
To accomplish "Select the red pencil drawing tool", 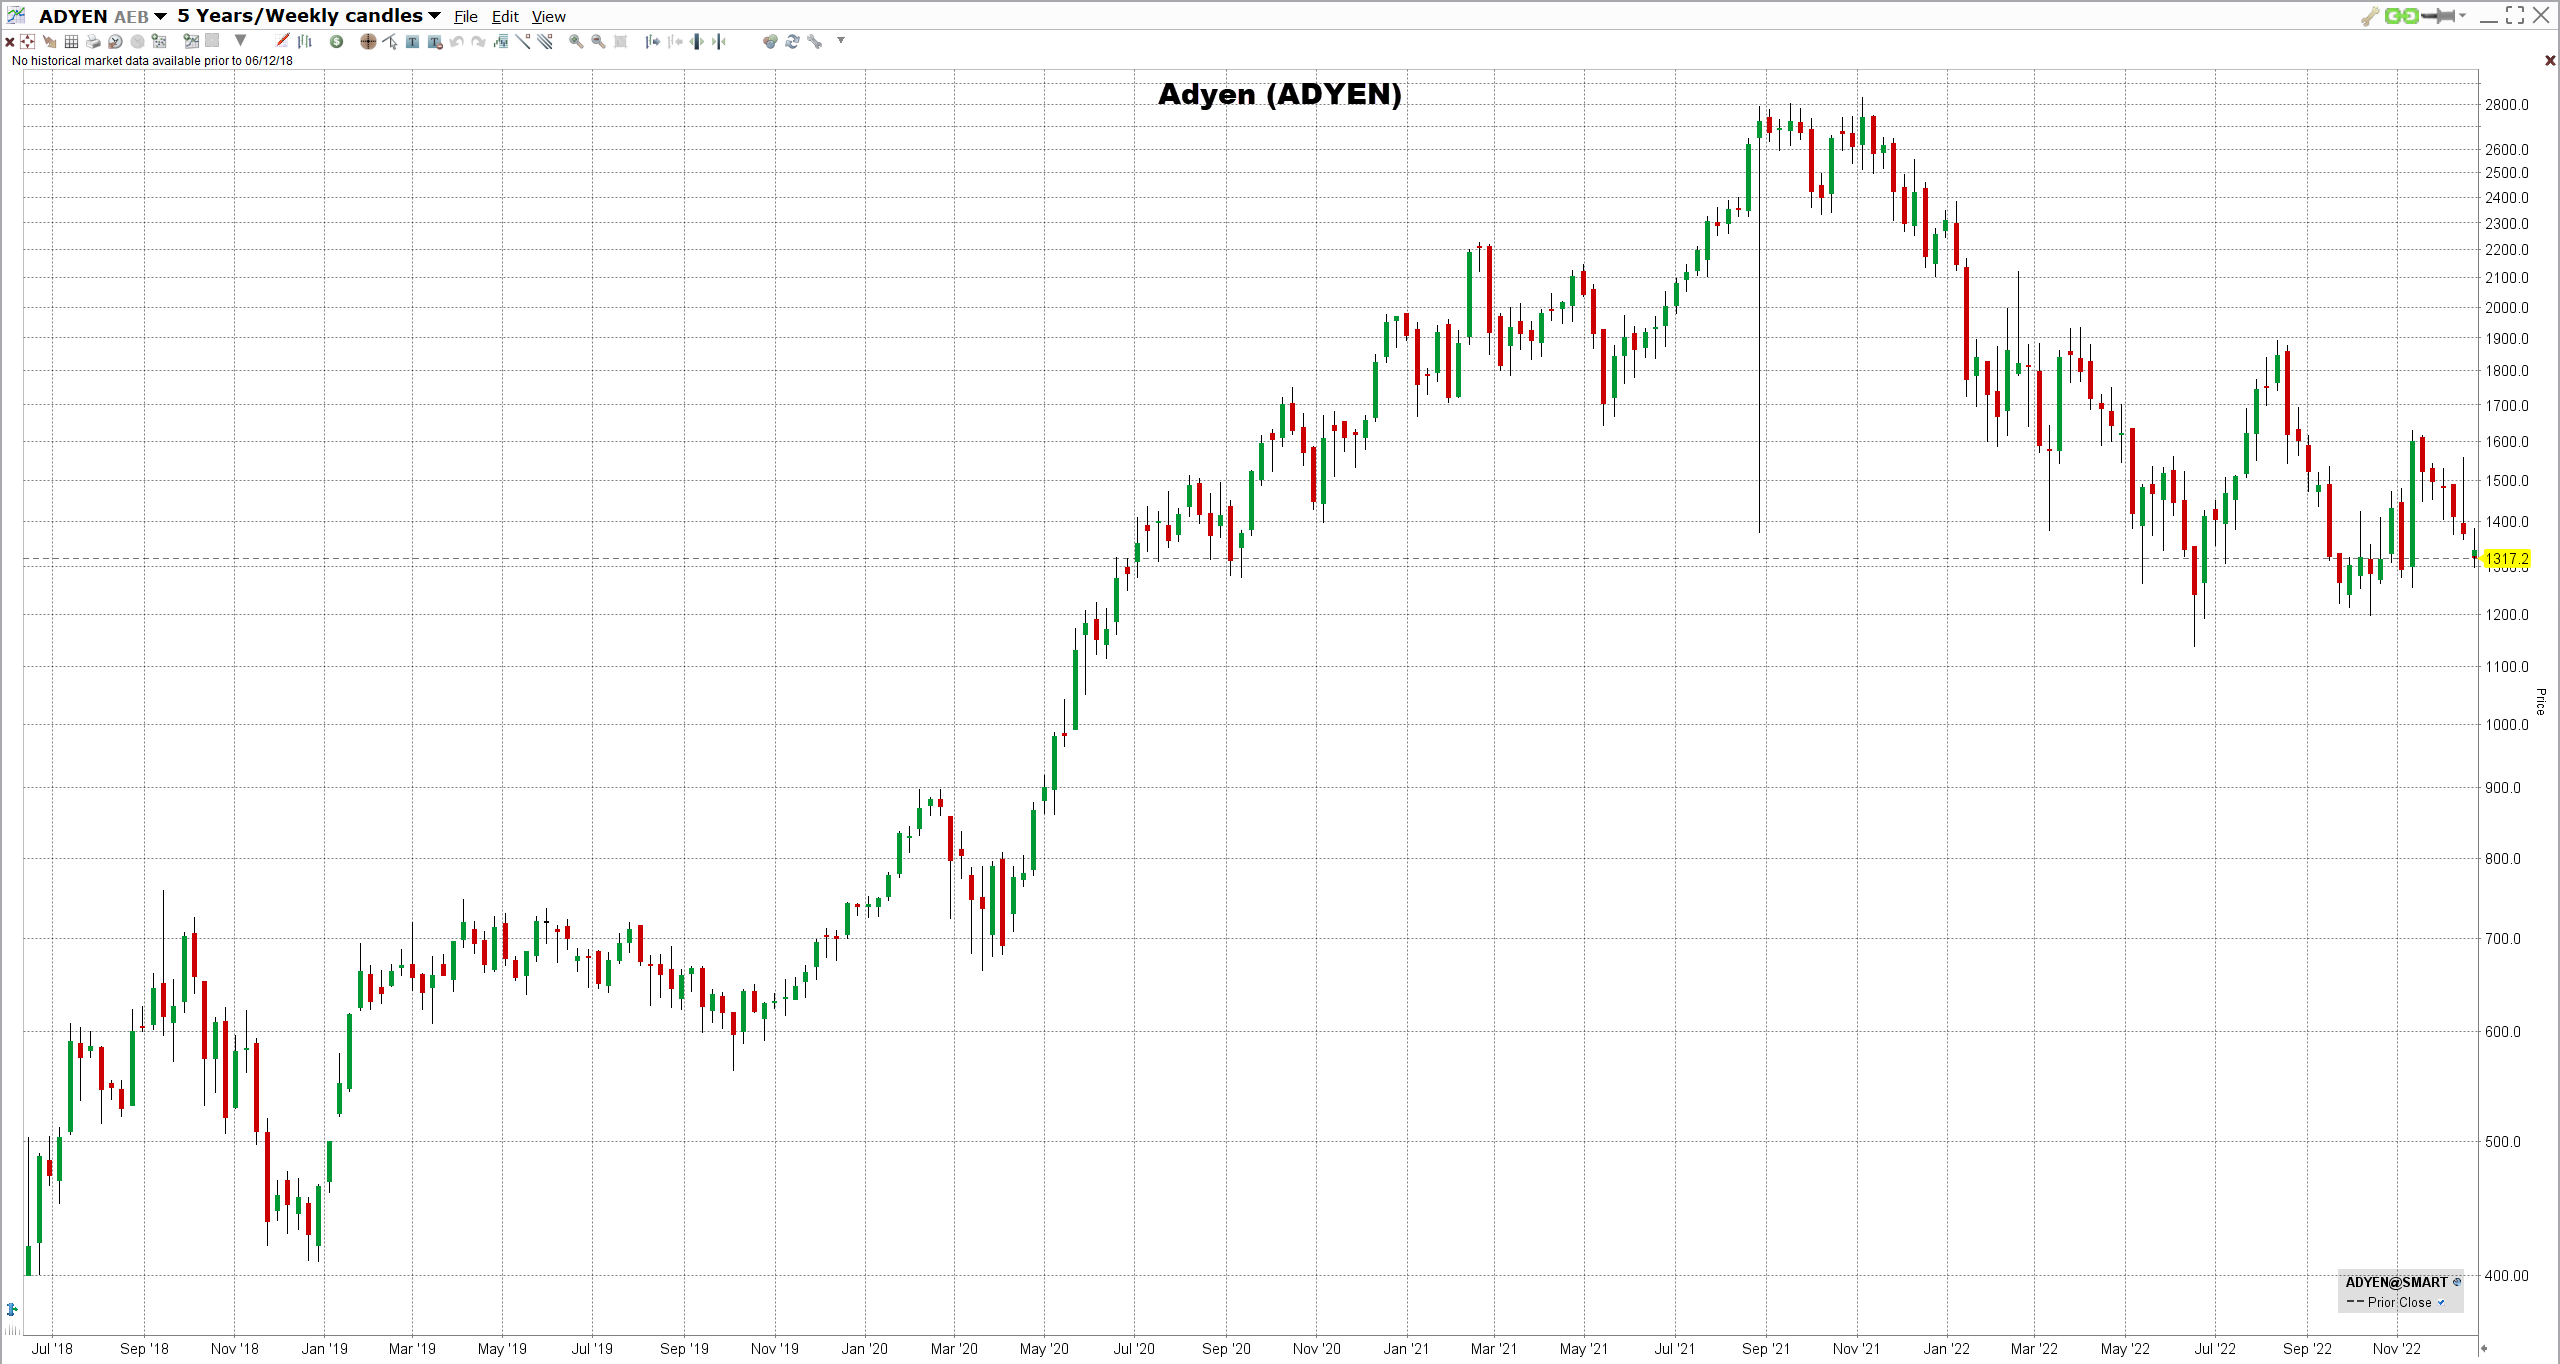I will (x=282, y=41).
